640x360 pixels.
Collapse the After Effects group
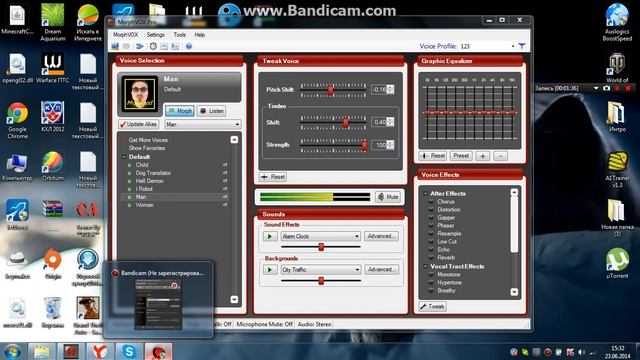pos(425,193)
